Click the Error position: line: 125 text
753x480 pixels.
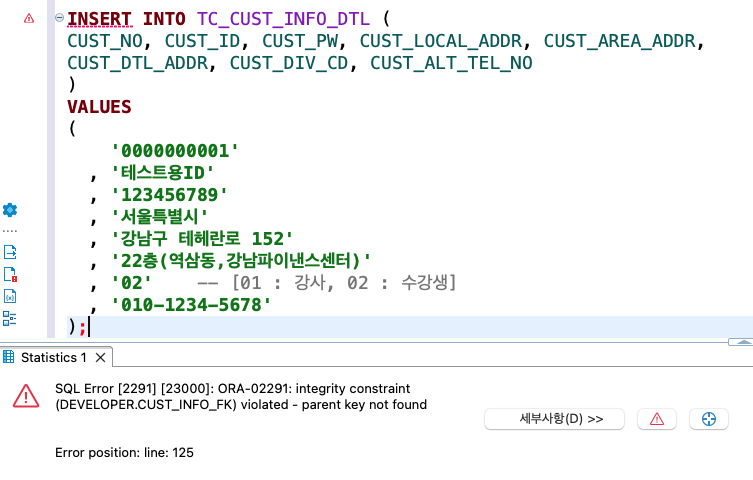[124, 453]
